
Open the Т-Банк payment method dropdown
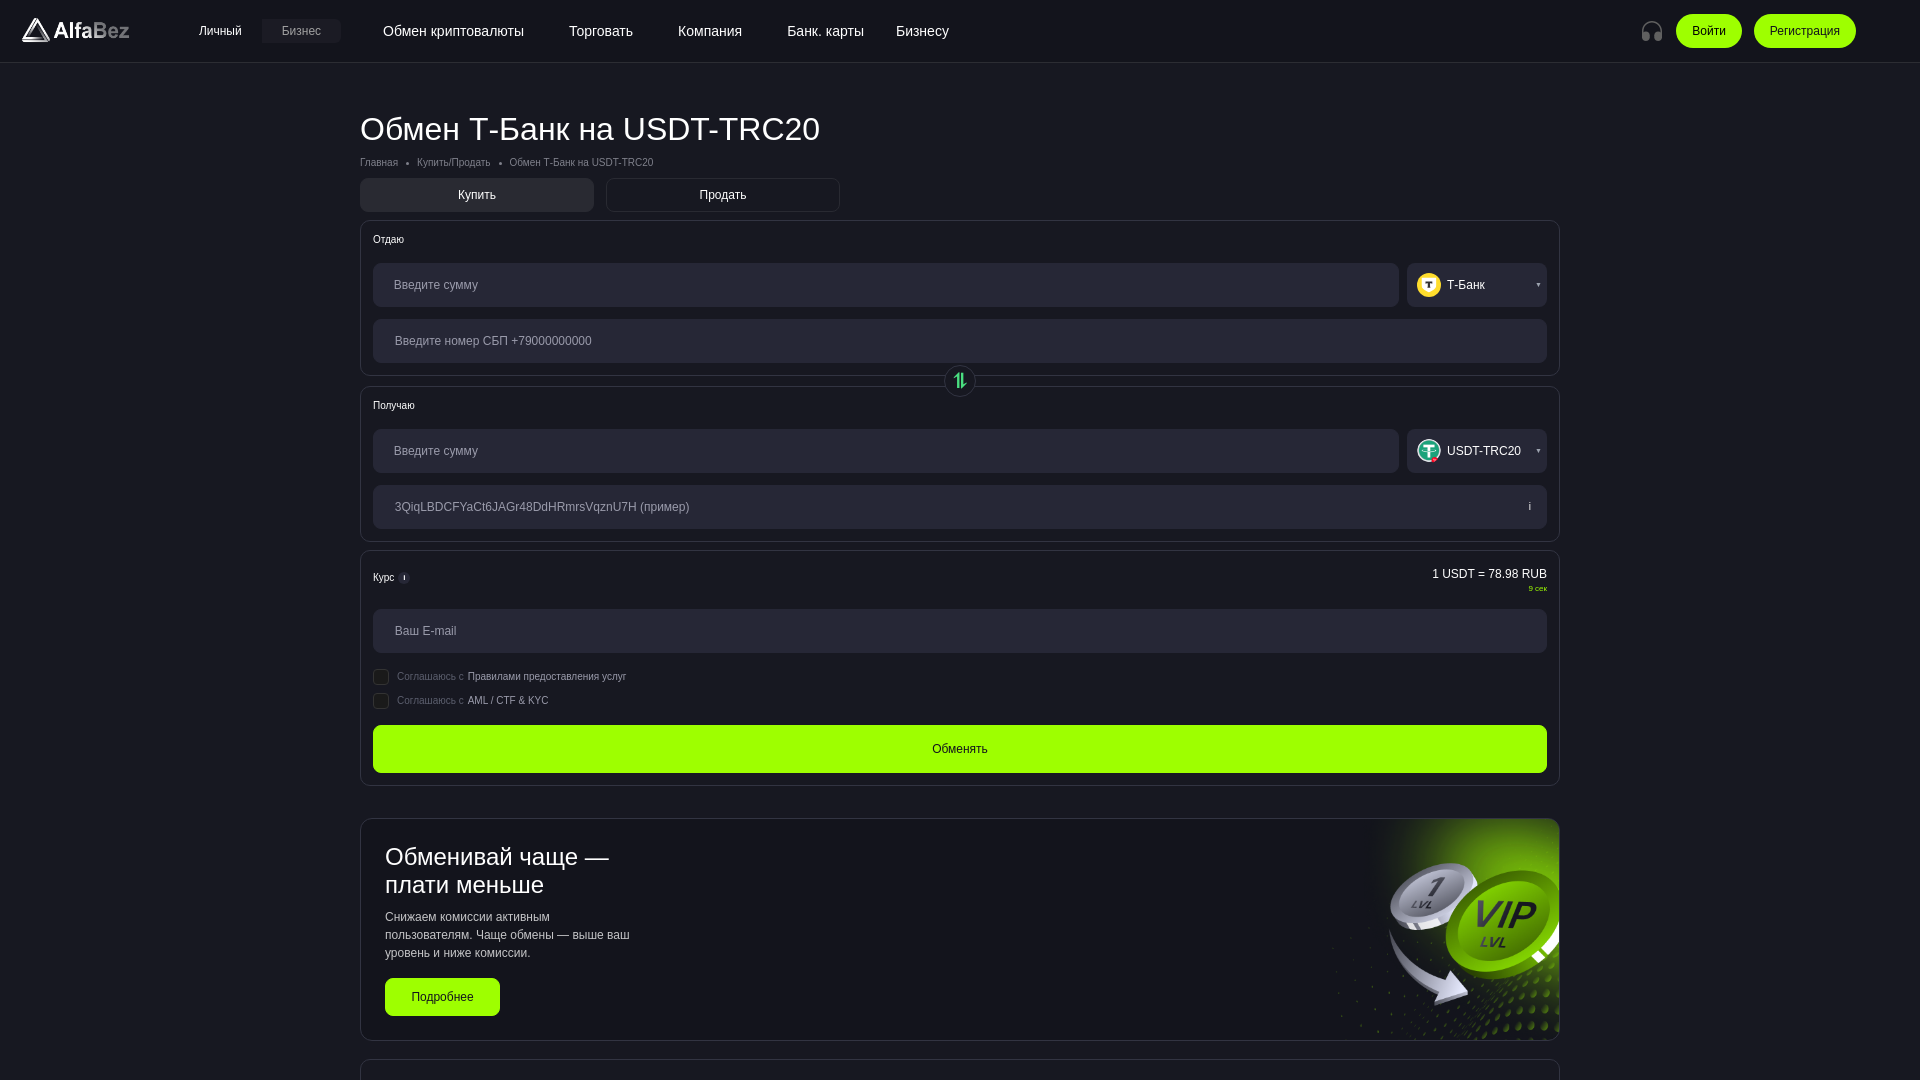point(1477,285)
